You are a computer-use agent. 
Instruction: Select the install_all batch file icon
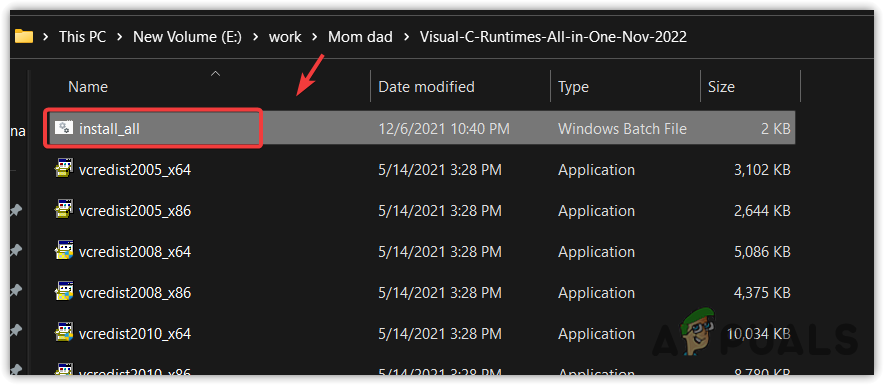(x=63, y=129)
